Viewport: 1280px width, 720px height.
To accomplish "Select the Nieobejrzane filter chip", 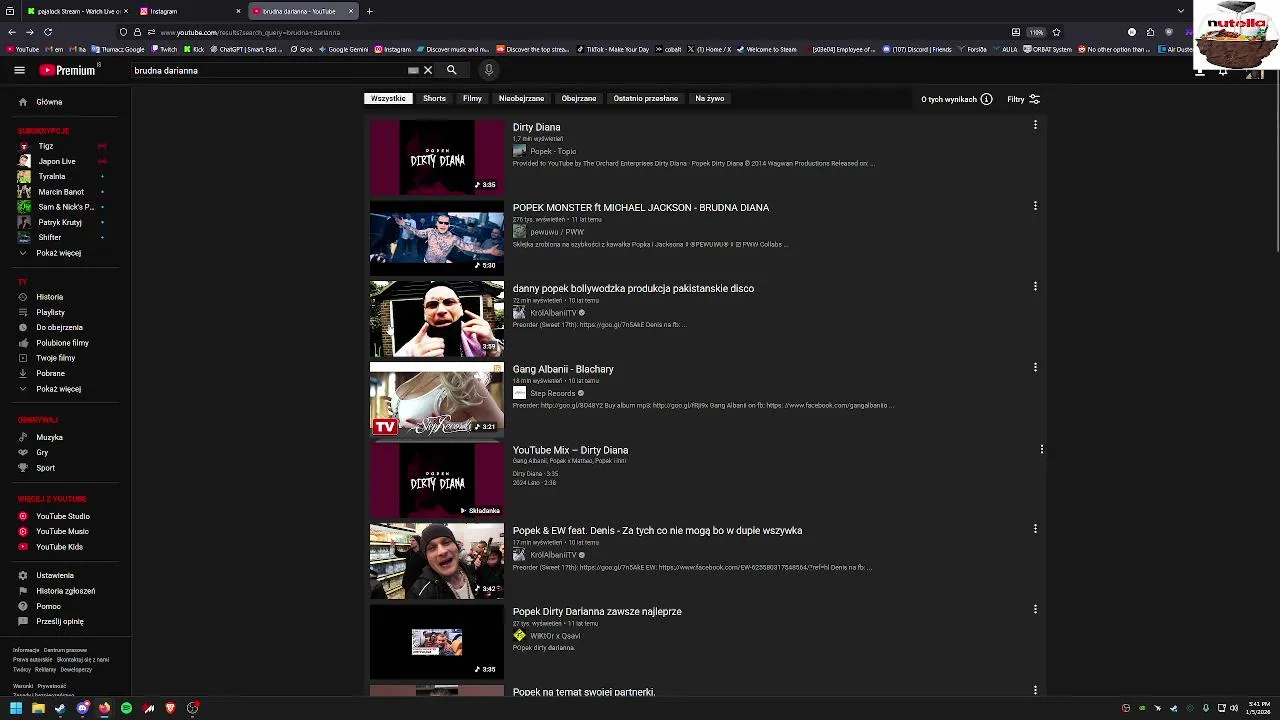I will [521, 99].
